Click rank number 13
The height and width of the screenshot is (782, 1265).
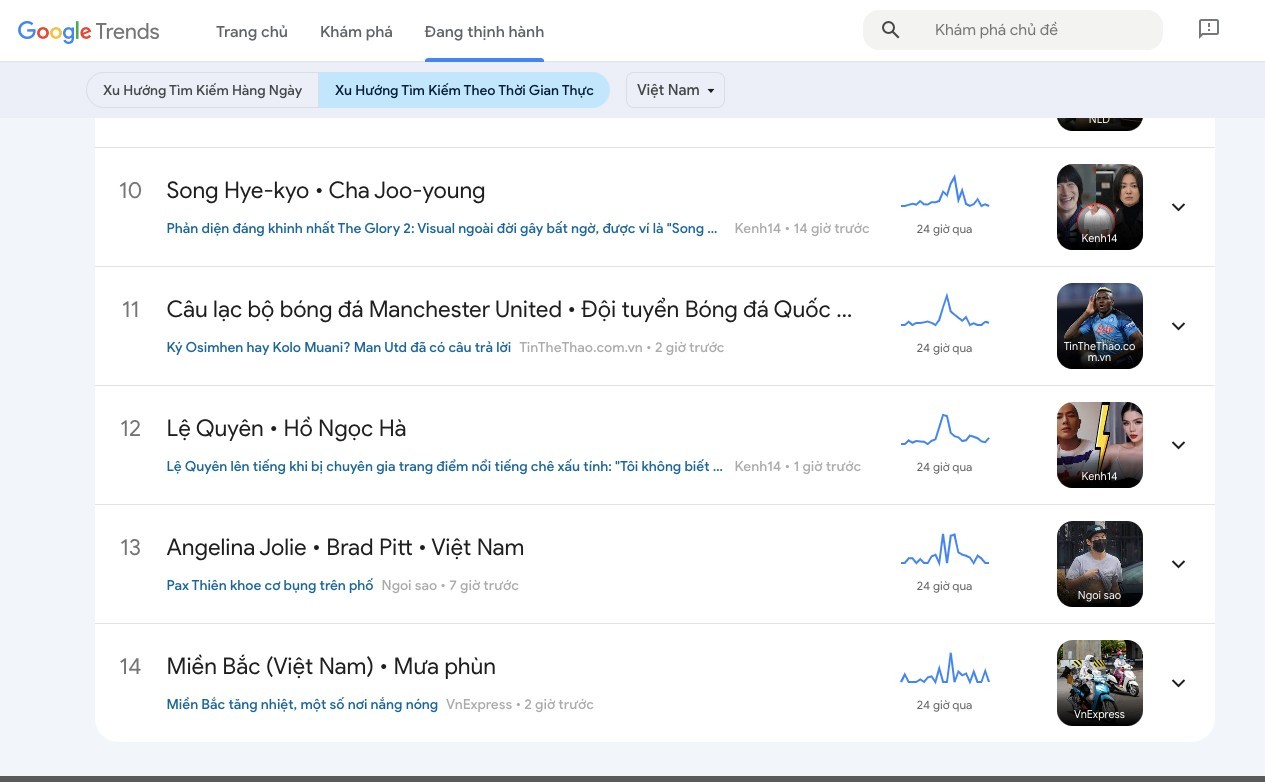tap(130, 547)
